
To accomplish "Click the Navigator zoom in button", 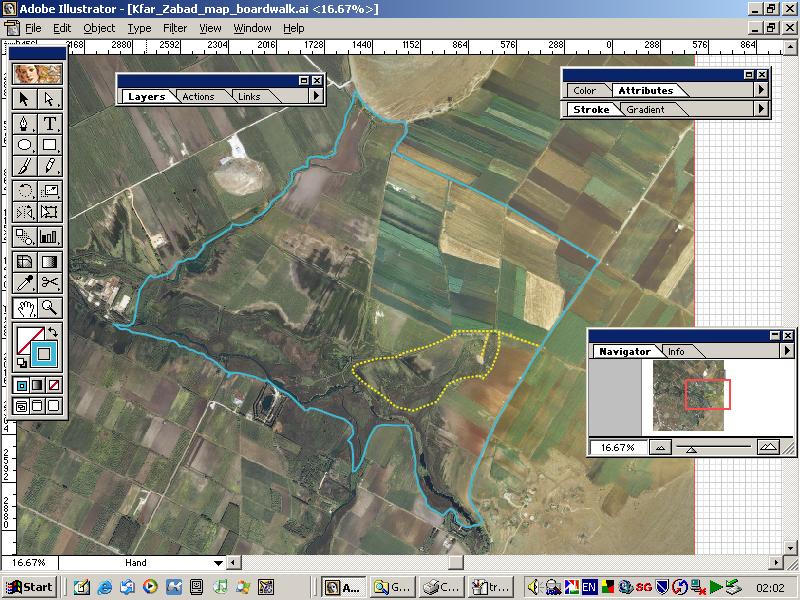I will [767, 447].
